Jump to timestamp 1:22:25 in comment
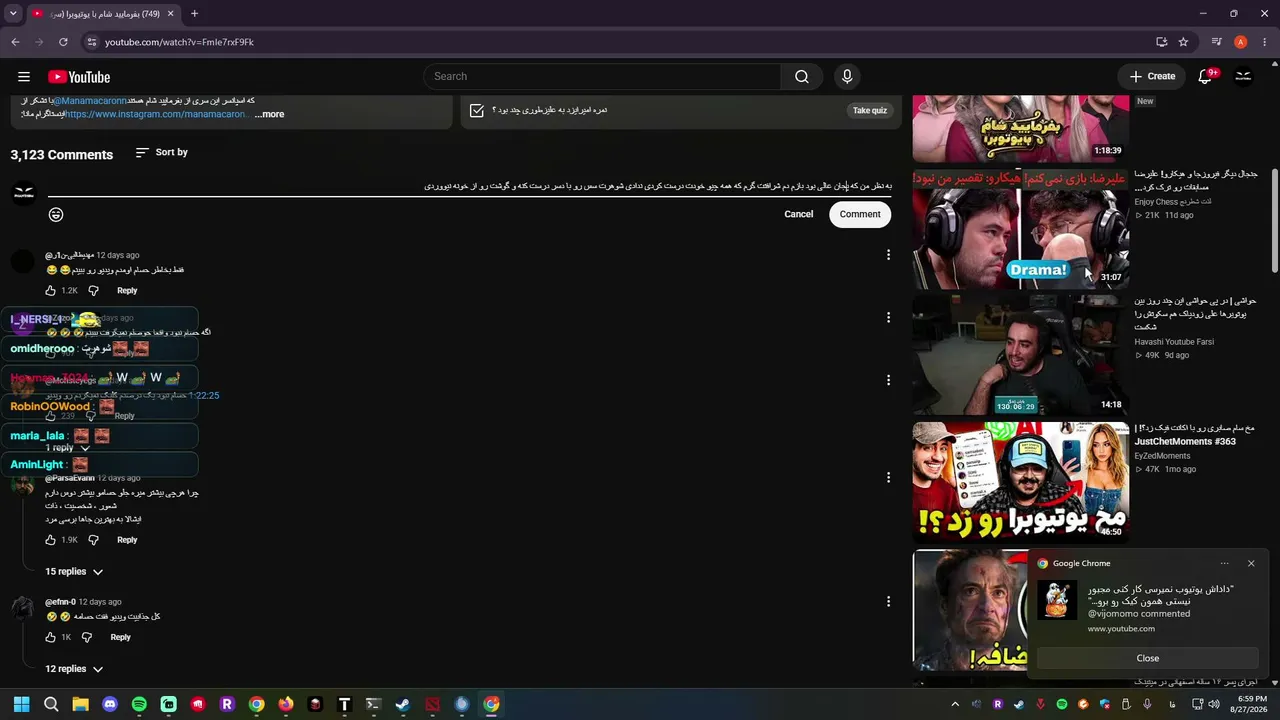 click(203, 396)
